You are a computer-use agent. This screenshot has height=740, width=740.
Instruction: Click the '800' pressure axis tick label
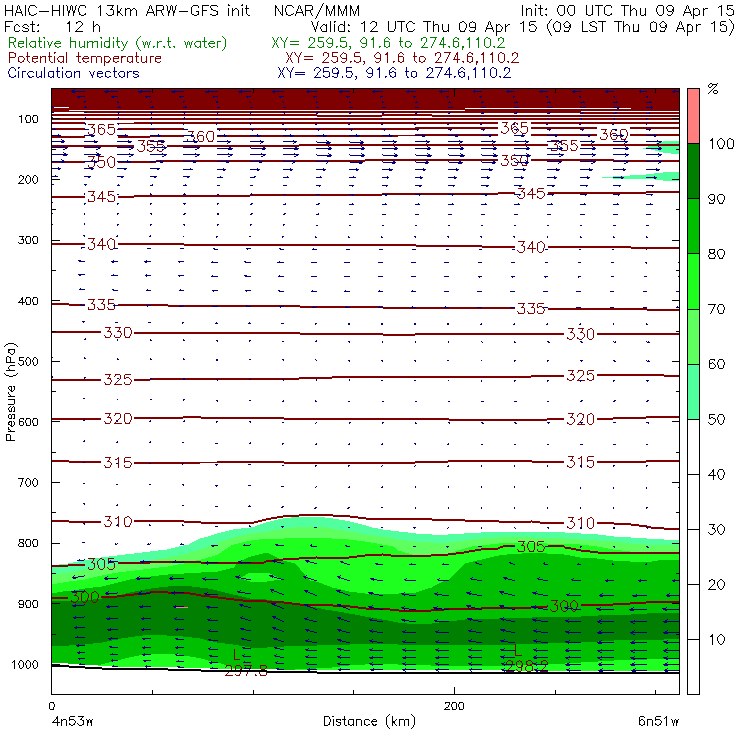pos(28,543)
